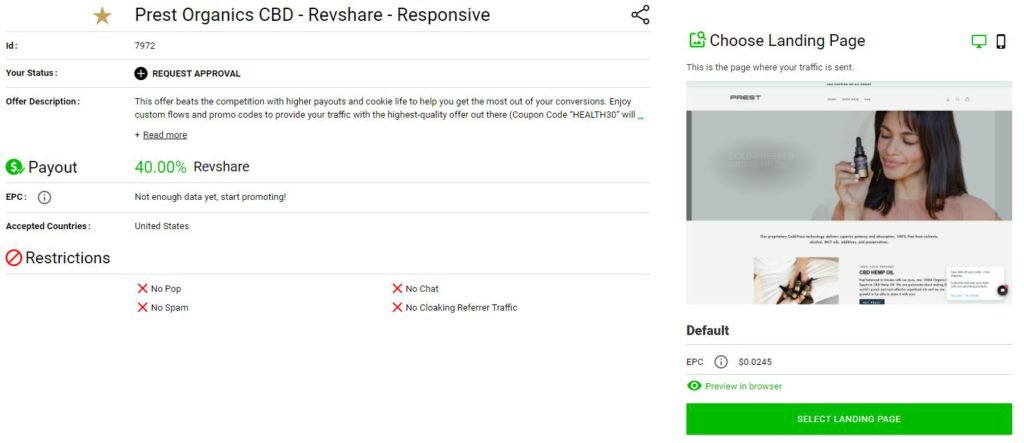Viewport: 1024px width, 443px height.
Task: Click the red X beside No Pop
Action: [143, 289]
